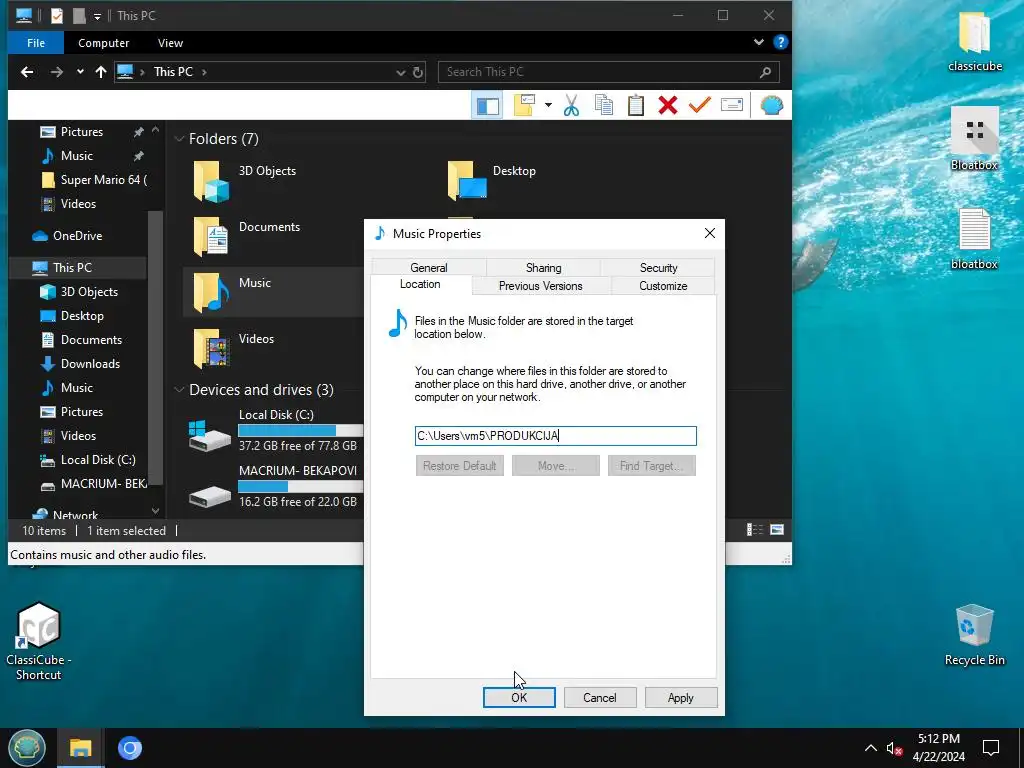Screen dimensions: 1024x768
Task: Switch to large icons view layout
Action: click(776, 530)
